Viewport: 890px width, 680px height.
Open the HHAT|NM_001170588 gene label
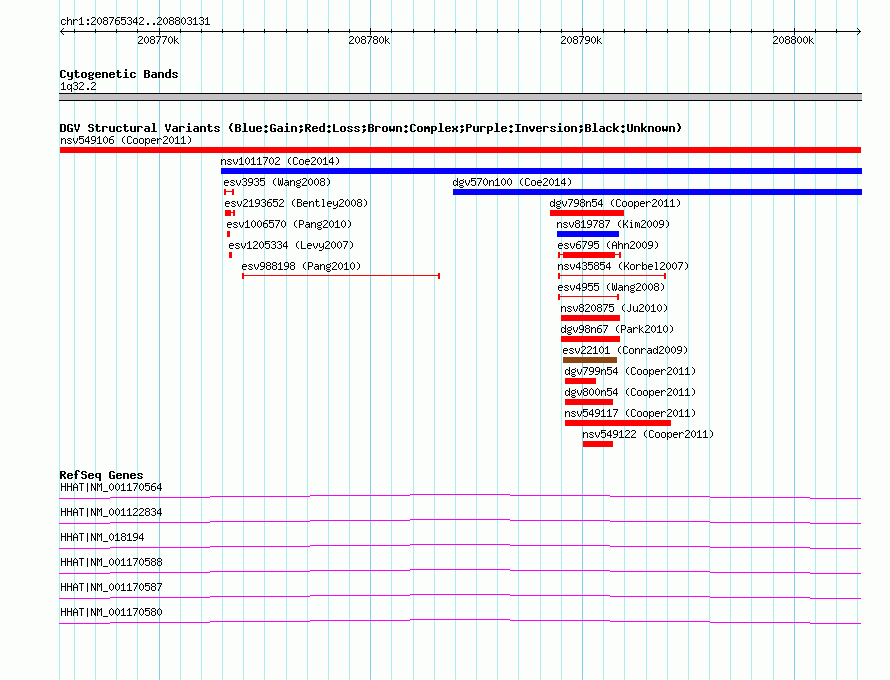[111, 562]
